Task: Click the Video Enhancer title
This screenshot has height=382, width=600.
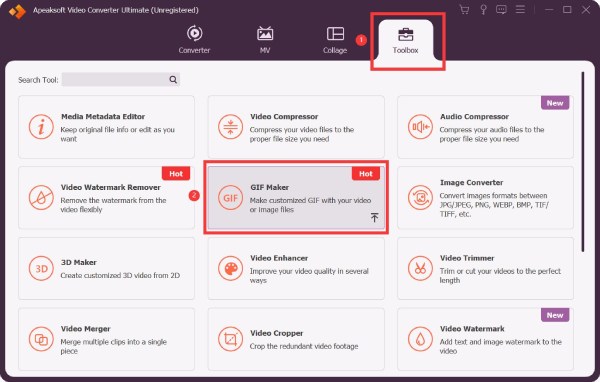Action: click(x=279, y=258)
